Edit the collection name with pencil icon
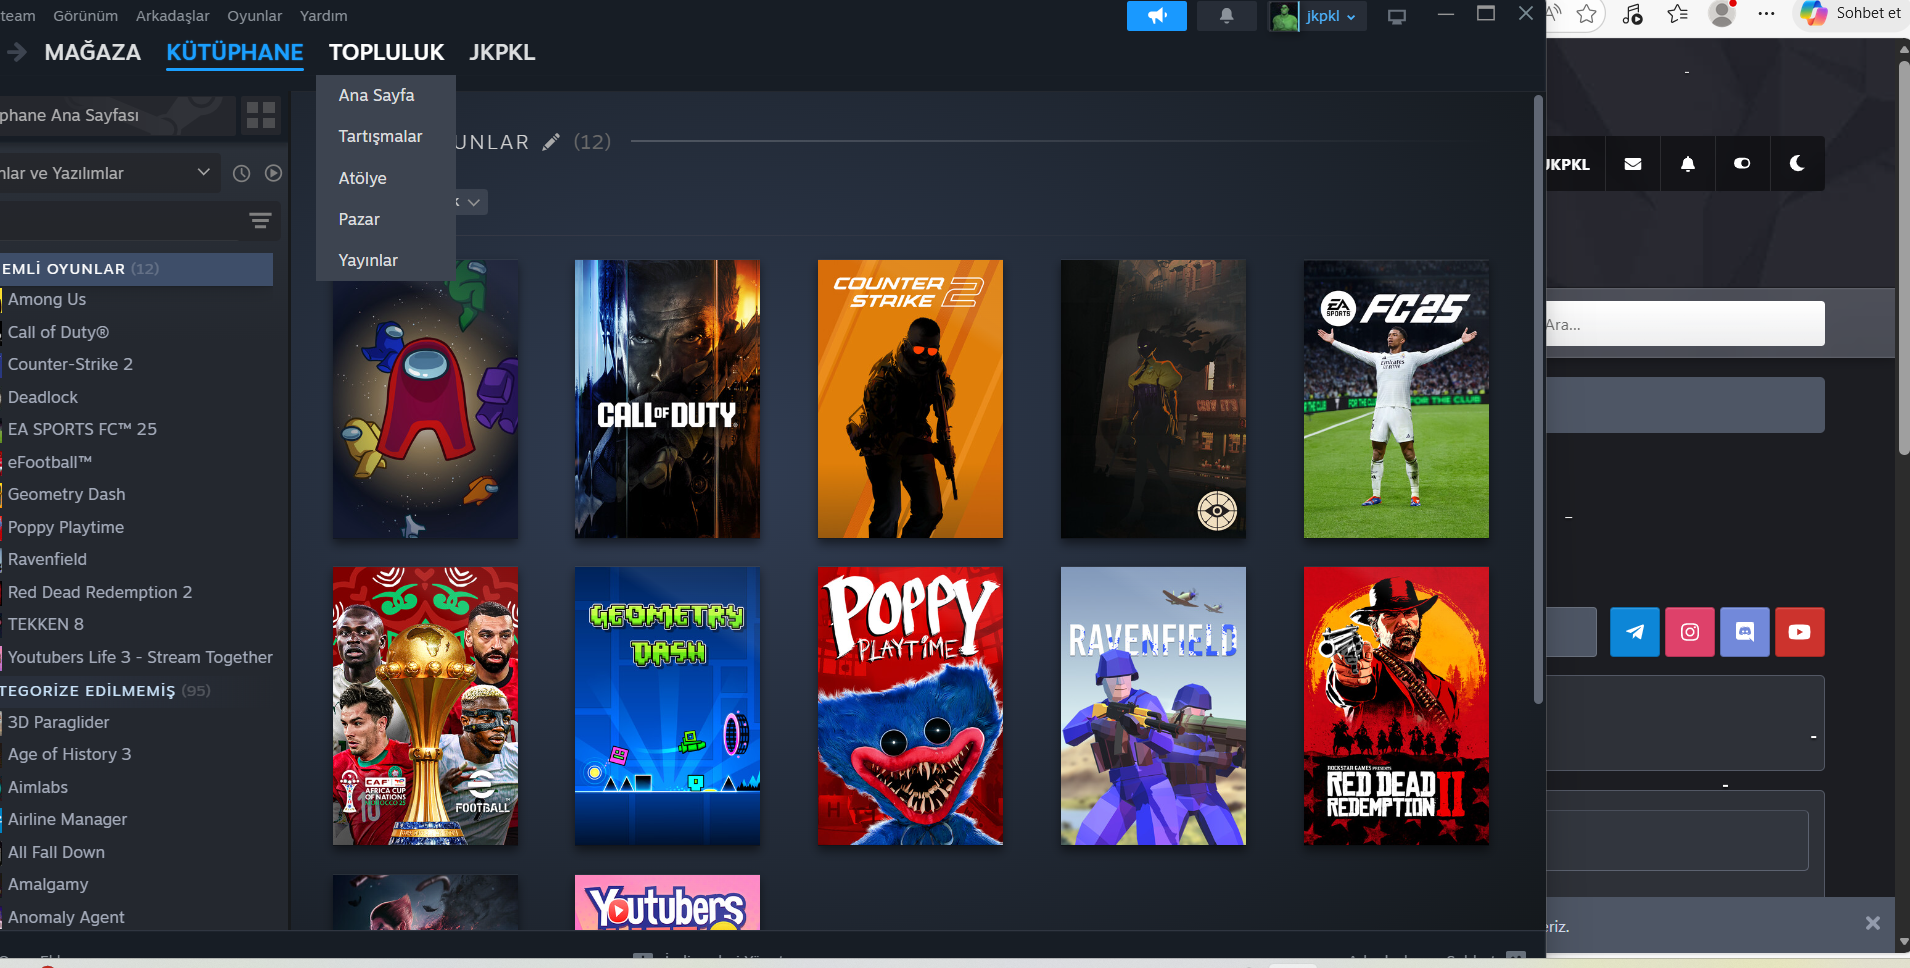 pyautogui.click(x=551, y=142)
